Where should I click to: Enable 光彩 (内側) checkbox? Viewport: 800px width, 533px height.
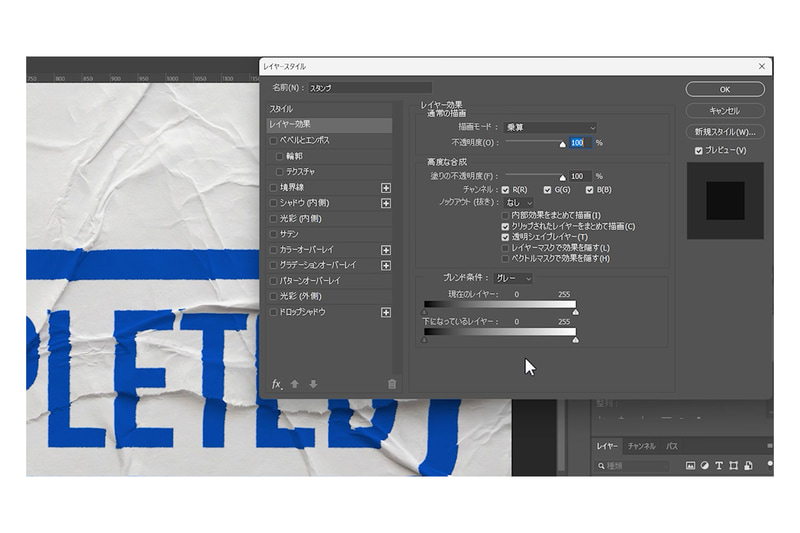[x=273, y=218]
